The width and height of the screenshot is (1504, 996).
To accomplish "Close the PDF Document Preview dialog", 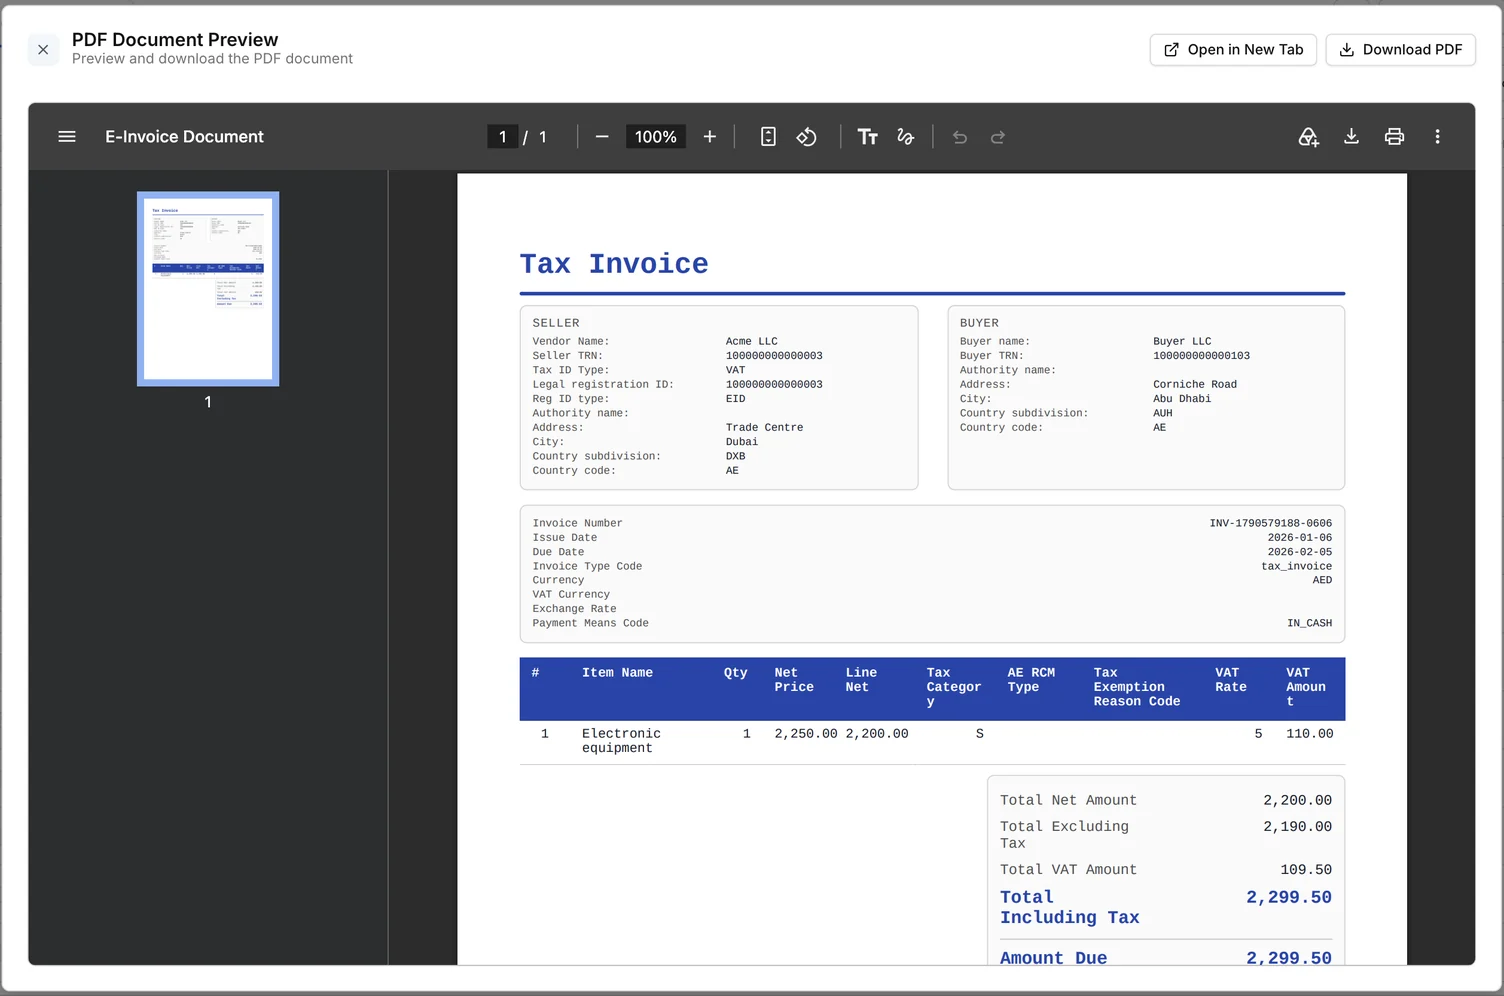I will click(x=43, y=49).
